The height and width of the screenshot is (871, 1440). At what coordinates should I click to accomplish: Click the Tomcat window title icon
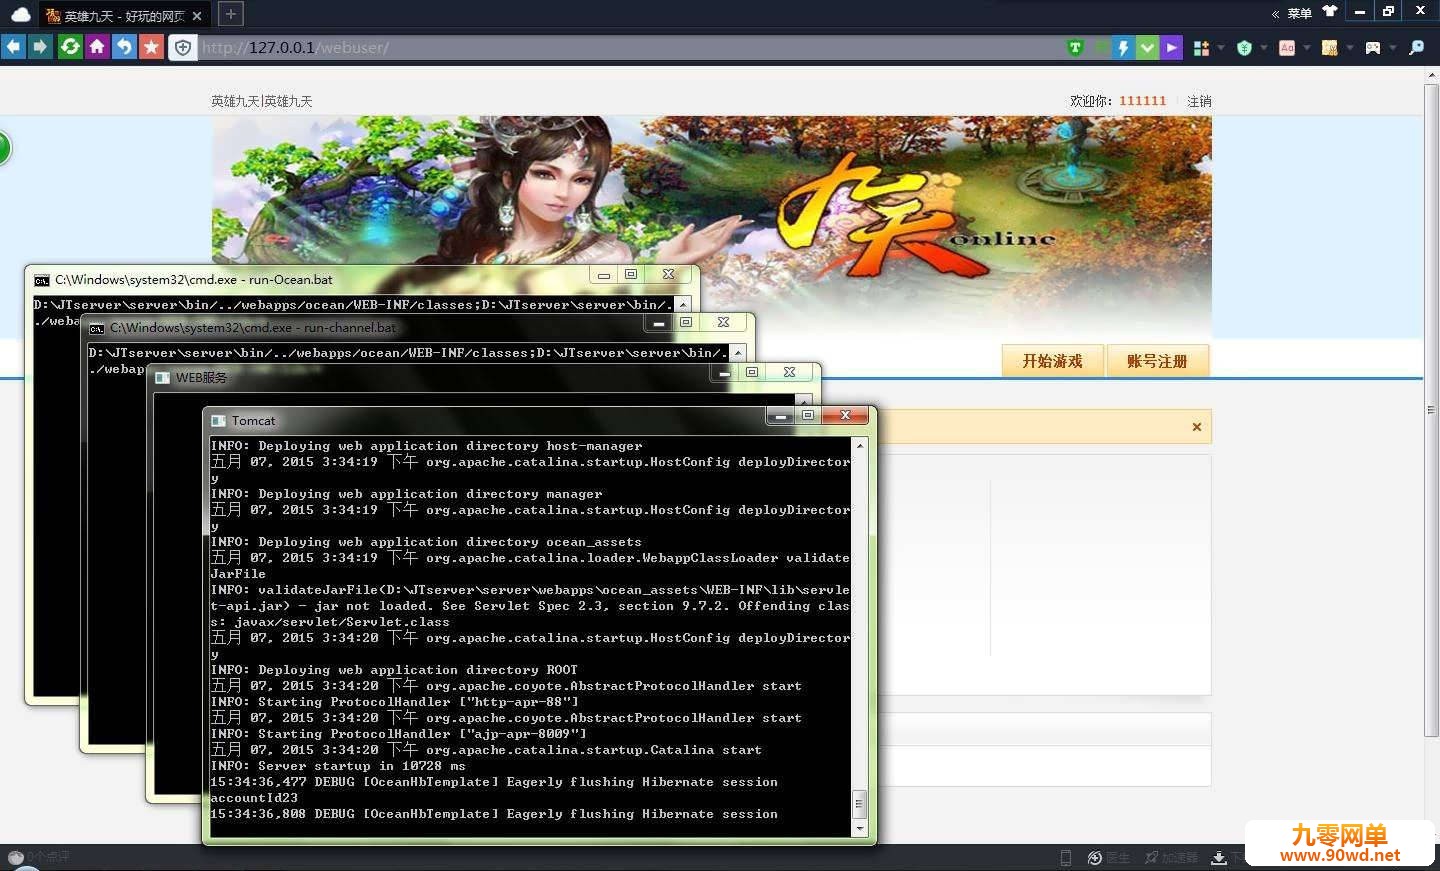point(218,421)
